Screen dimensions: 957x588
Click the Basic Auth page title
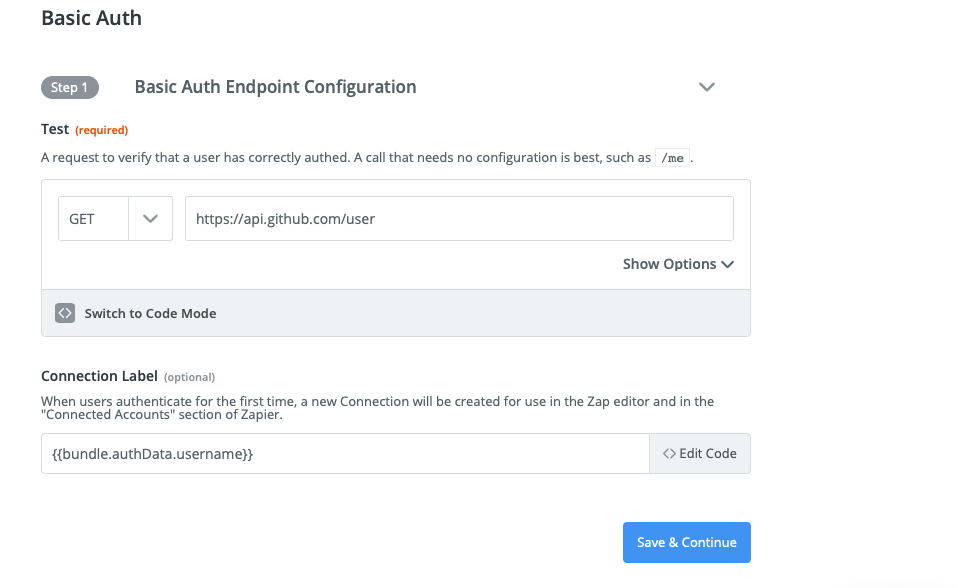(x=91, y=17)
